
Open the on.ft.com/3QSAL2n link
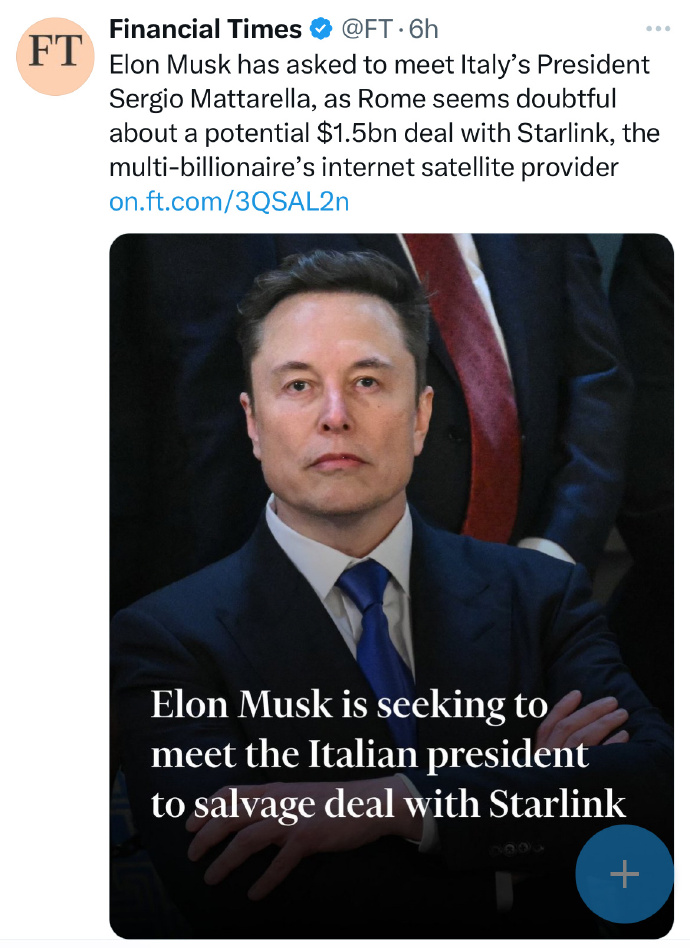point(229,201)
